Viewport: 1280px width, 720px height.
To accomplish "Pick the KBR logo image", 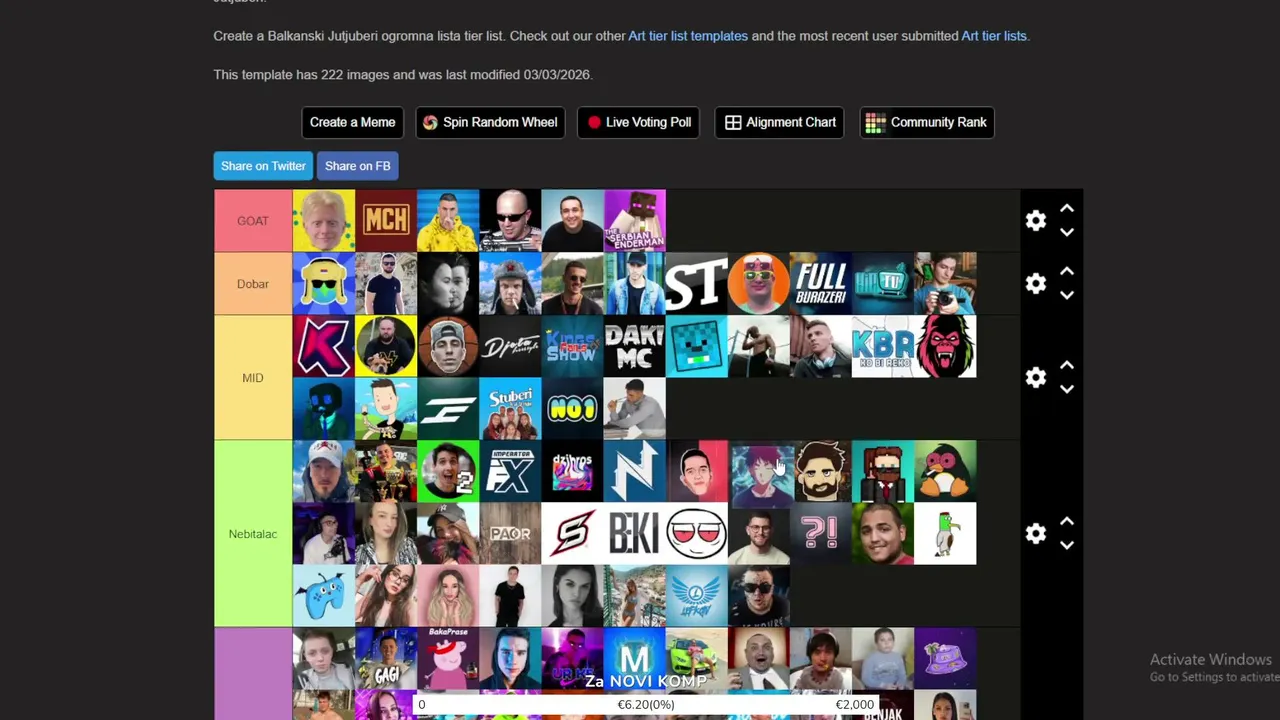I will tap(883, 347).
